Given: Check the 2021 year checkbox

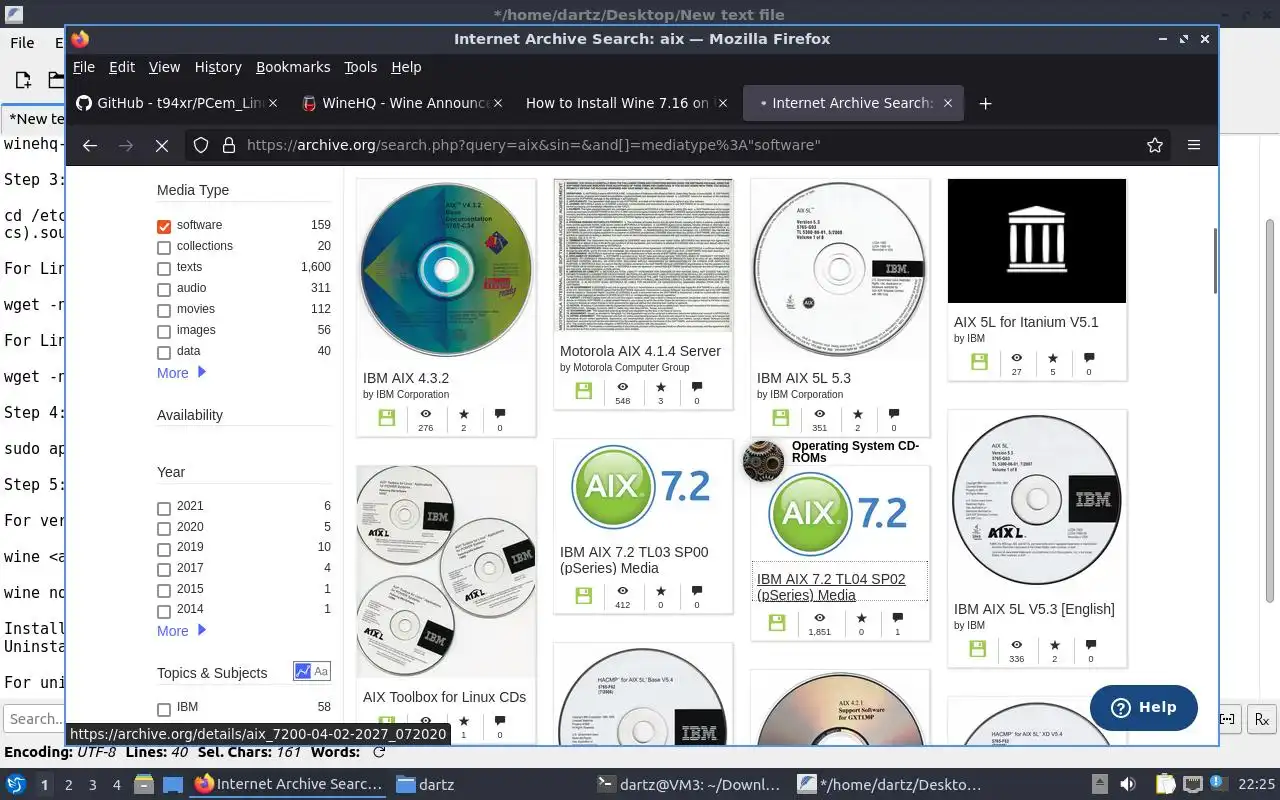Looking at the screenshot, I should 164,508.
